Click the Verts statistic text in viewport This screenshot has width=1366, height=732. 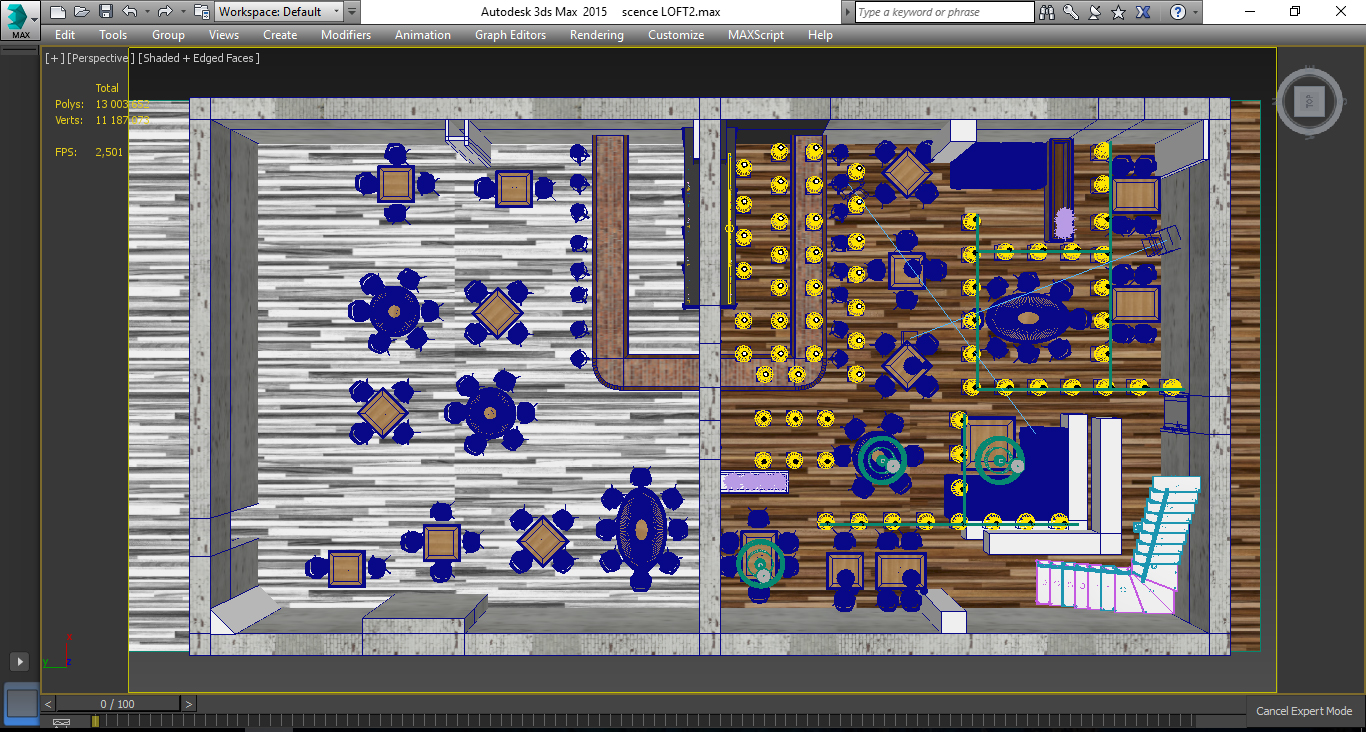[102, 120]
